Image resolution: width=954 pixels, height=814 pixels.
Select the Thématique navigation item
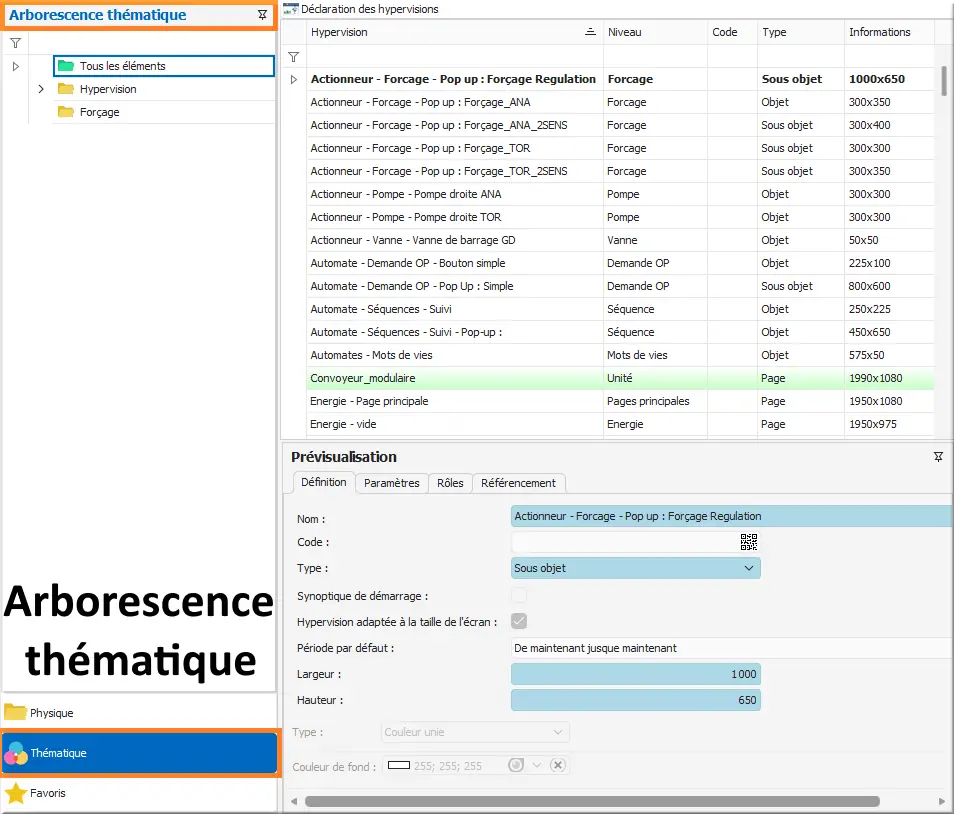pos(139,753)
